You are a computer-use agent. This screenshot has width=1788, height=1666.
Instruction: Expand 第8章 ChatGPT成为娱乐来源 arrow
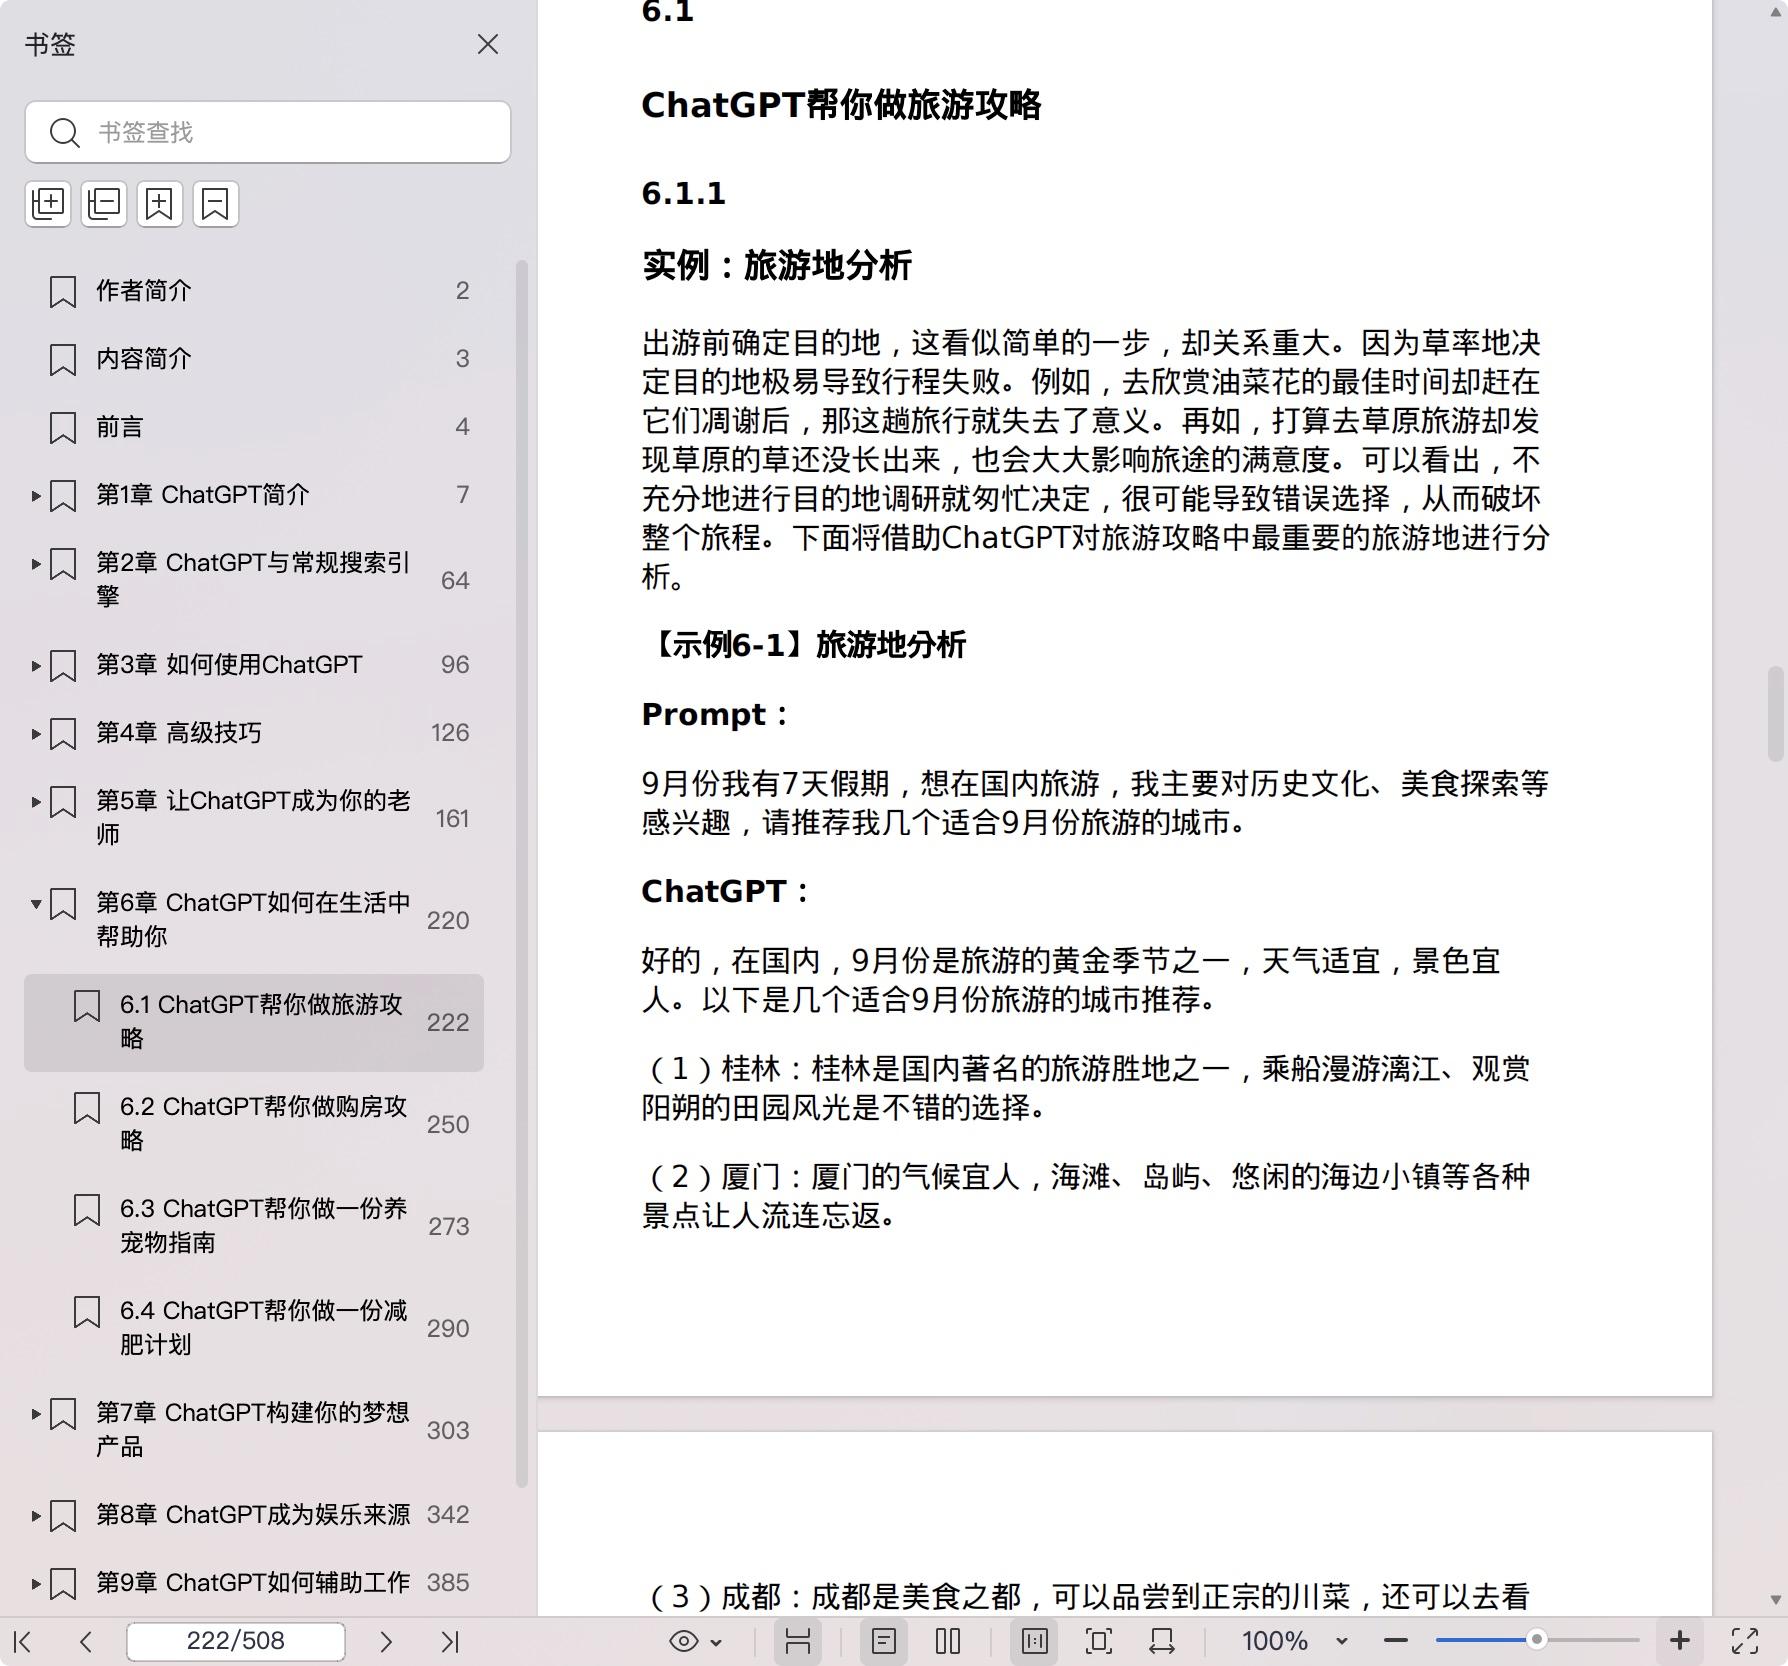pos(36,1515)
